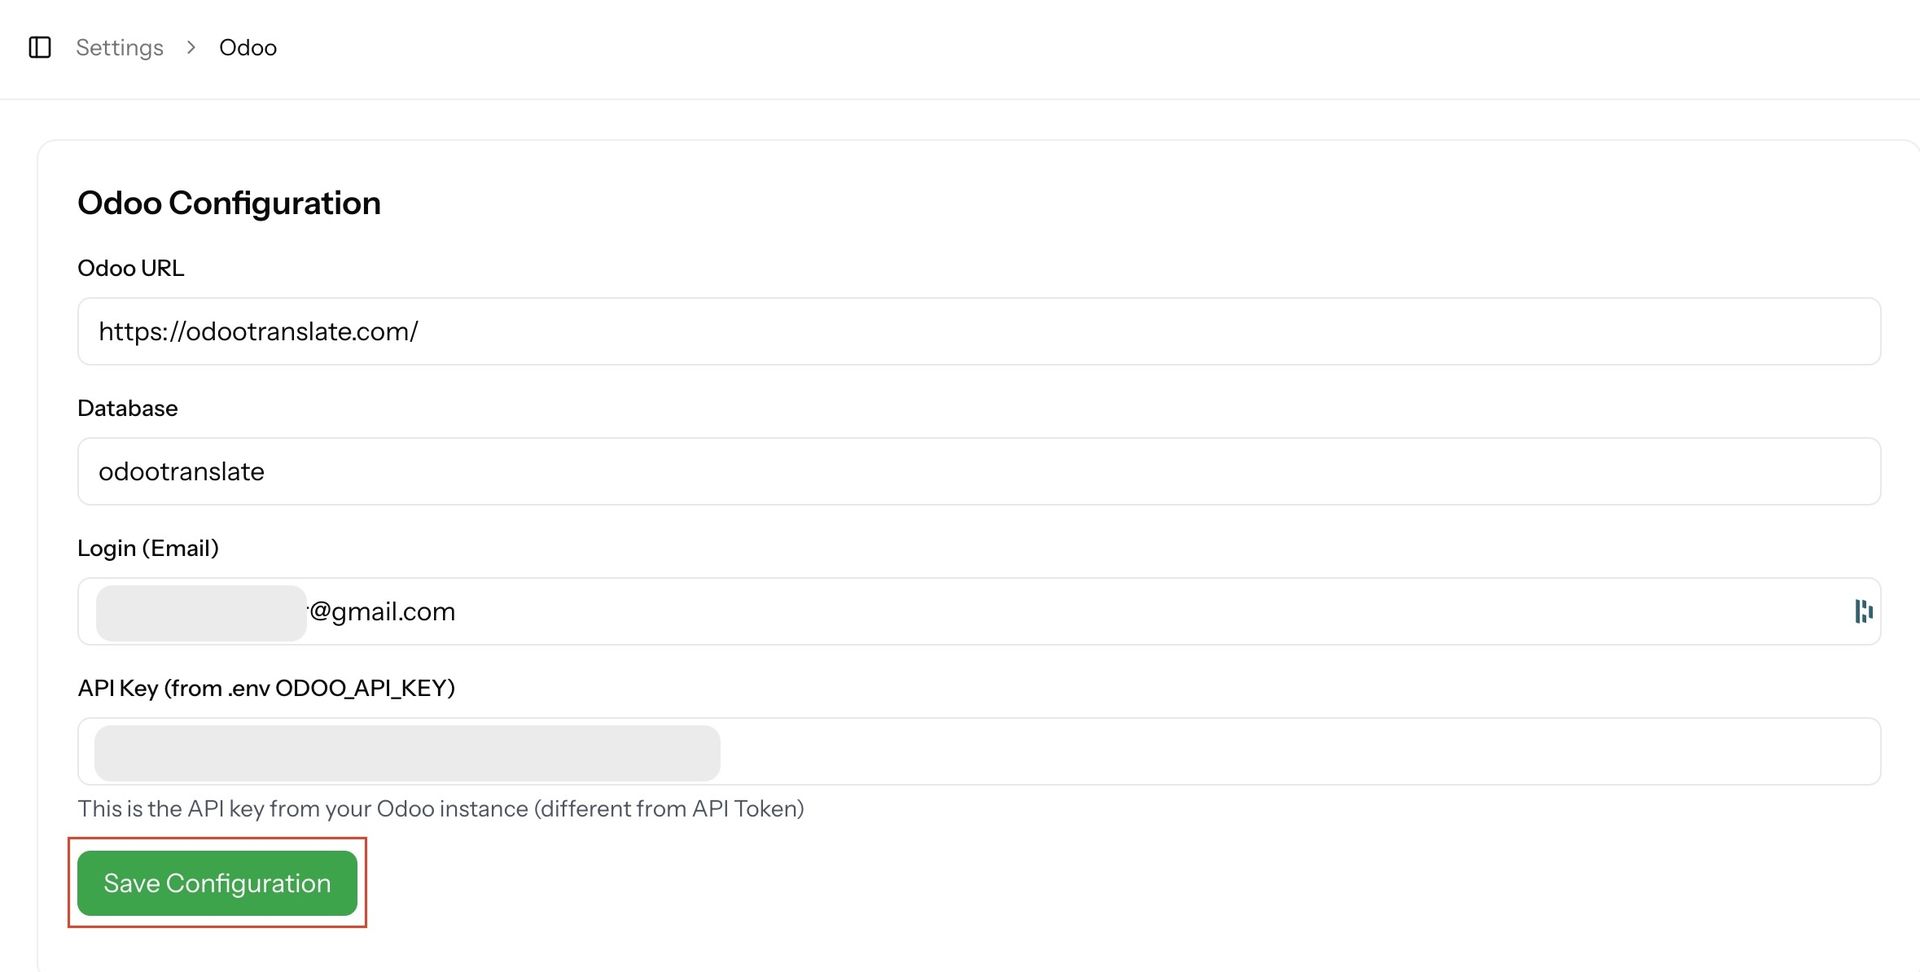Toggle the sidebar panel icon
This screenshot has width=1920, height=972.
click(40, 47)
